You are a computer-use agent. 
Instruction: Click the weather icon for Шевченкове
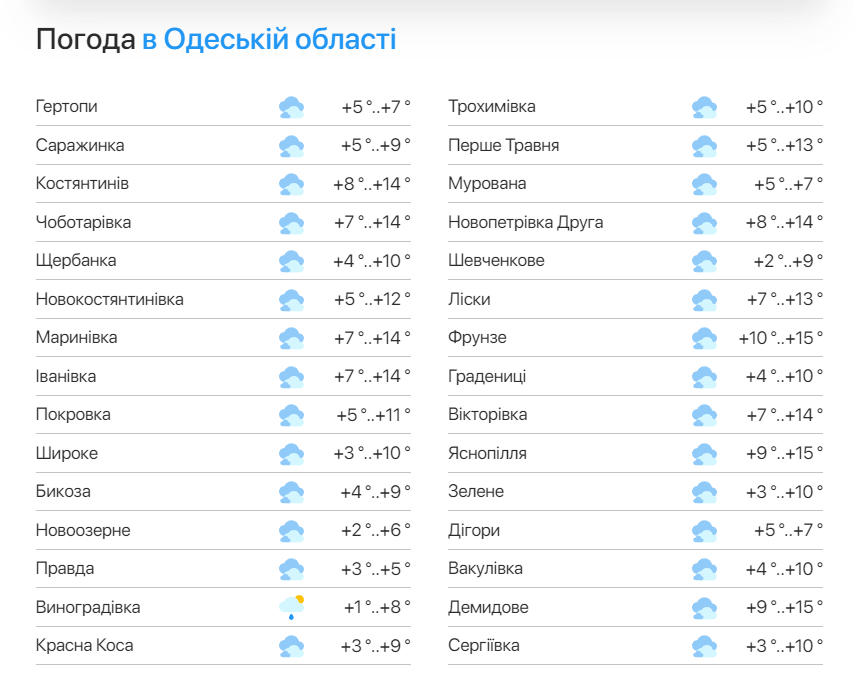pos(704,261)
